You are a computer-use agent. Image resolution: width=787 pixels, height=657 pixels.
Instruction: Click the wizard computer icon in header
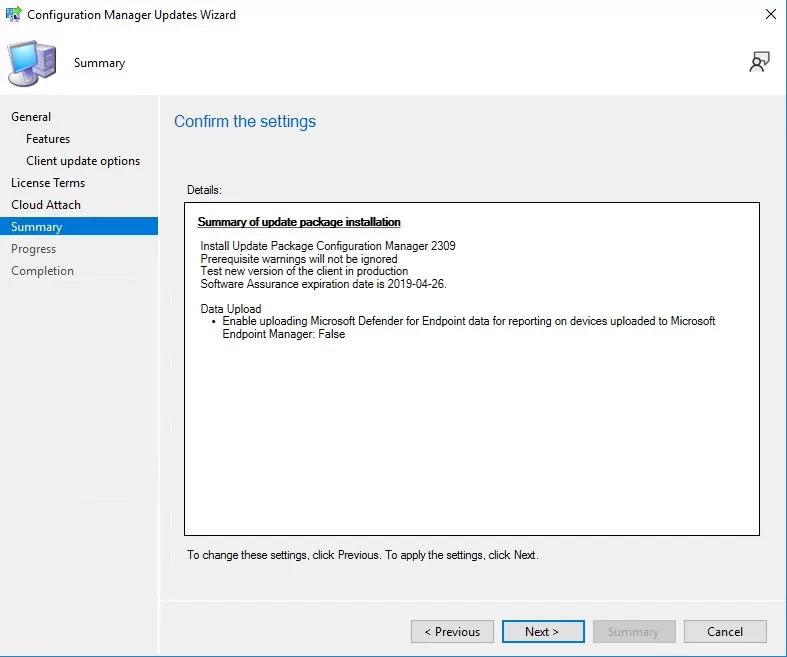pos(32,63)
